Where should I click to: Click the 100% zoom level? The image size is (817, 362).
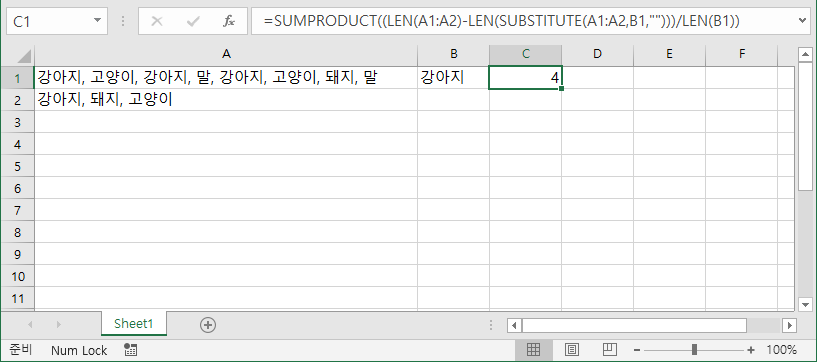[x=781, y=350]
